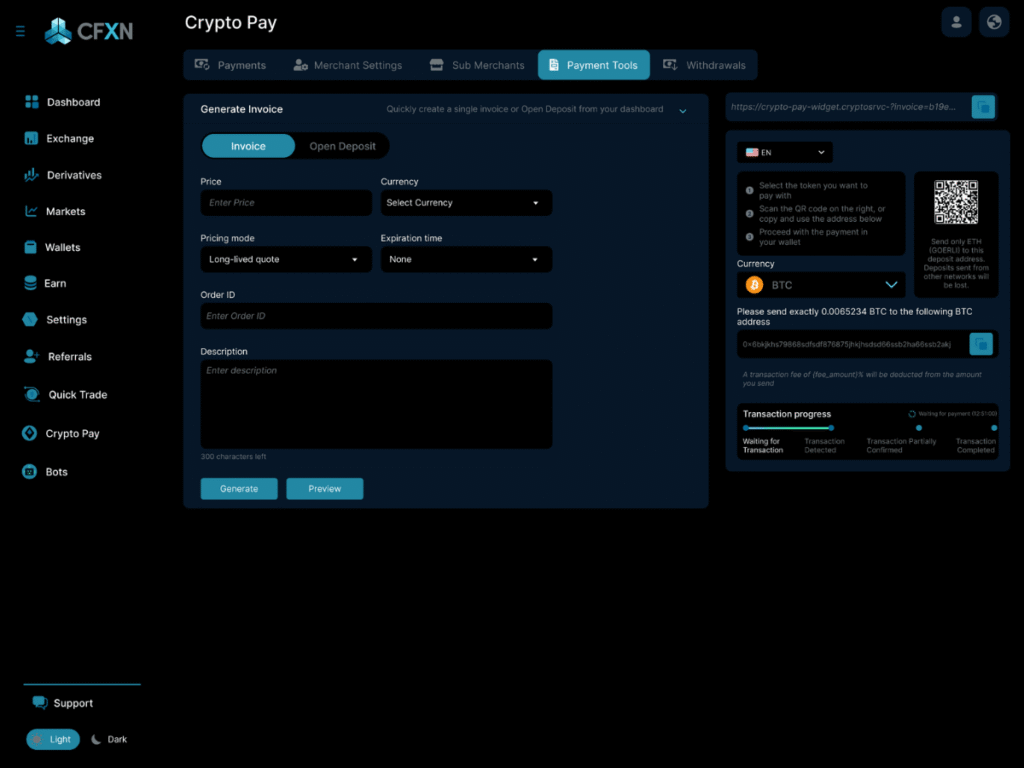Expand the Expiration time dropdown
This screenshot has width=1024, height=768.
click(466, 259)
